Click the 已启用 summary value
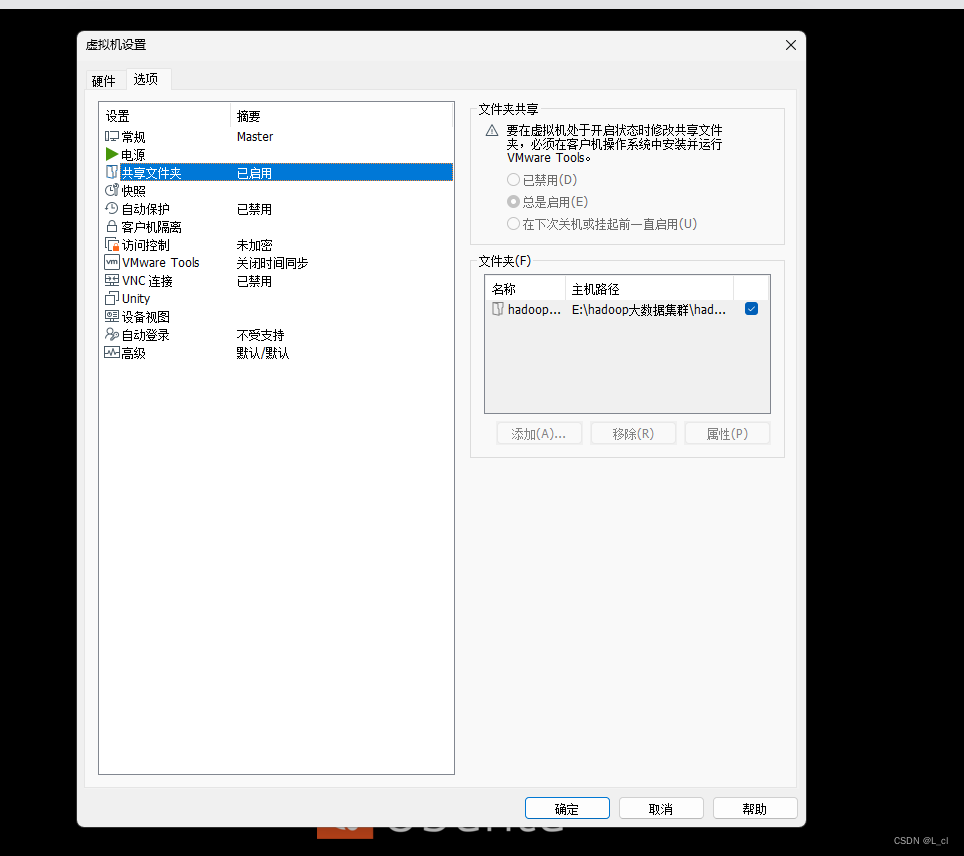The image size is (964, 856). (255, 173)
